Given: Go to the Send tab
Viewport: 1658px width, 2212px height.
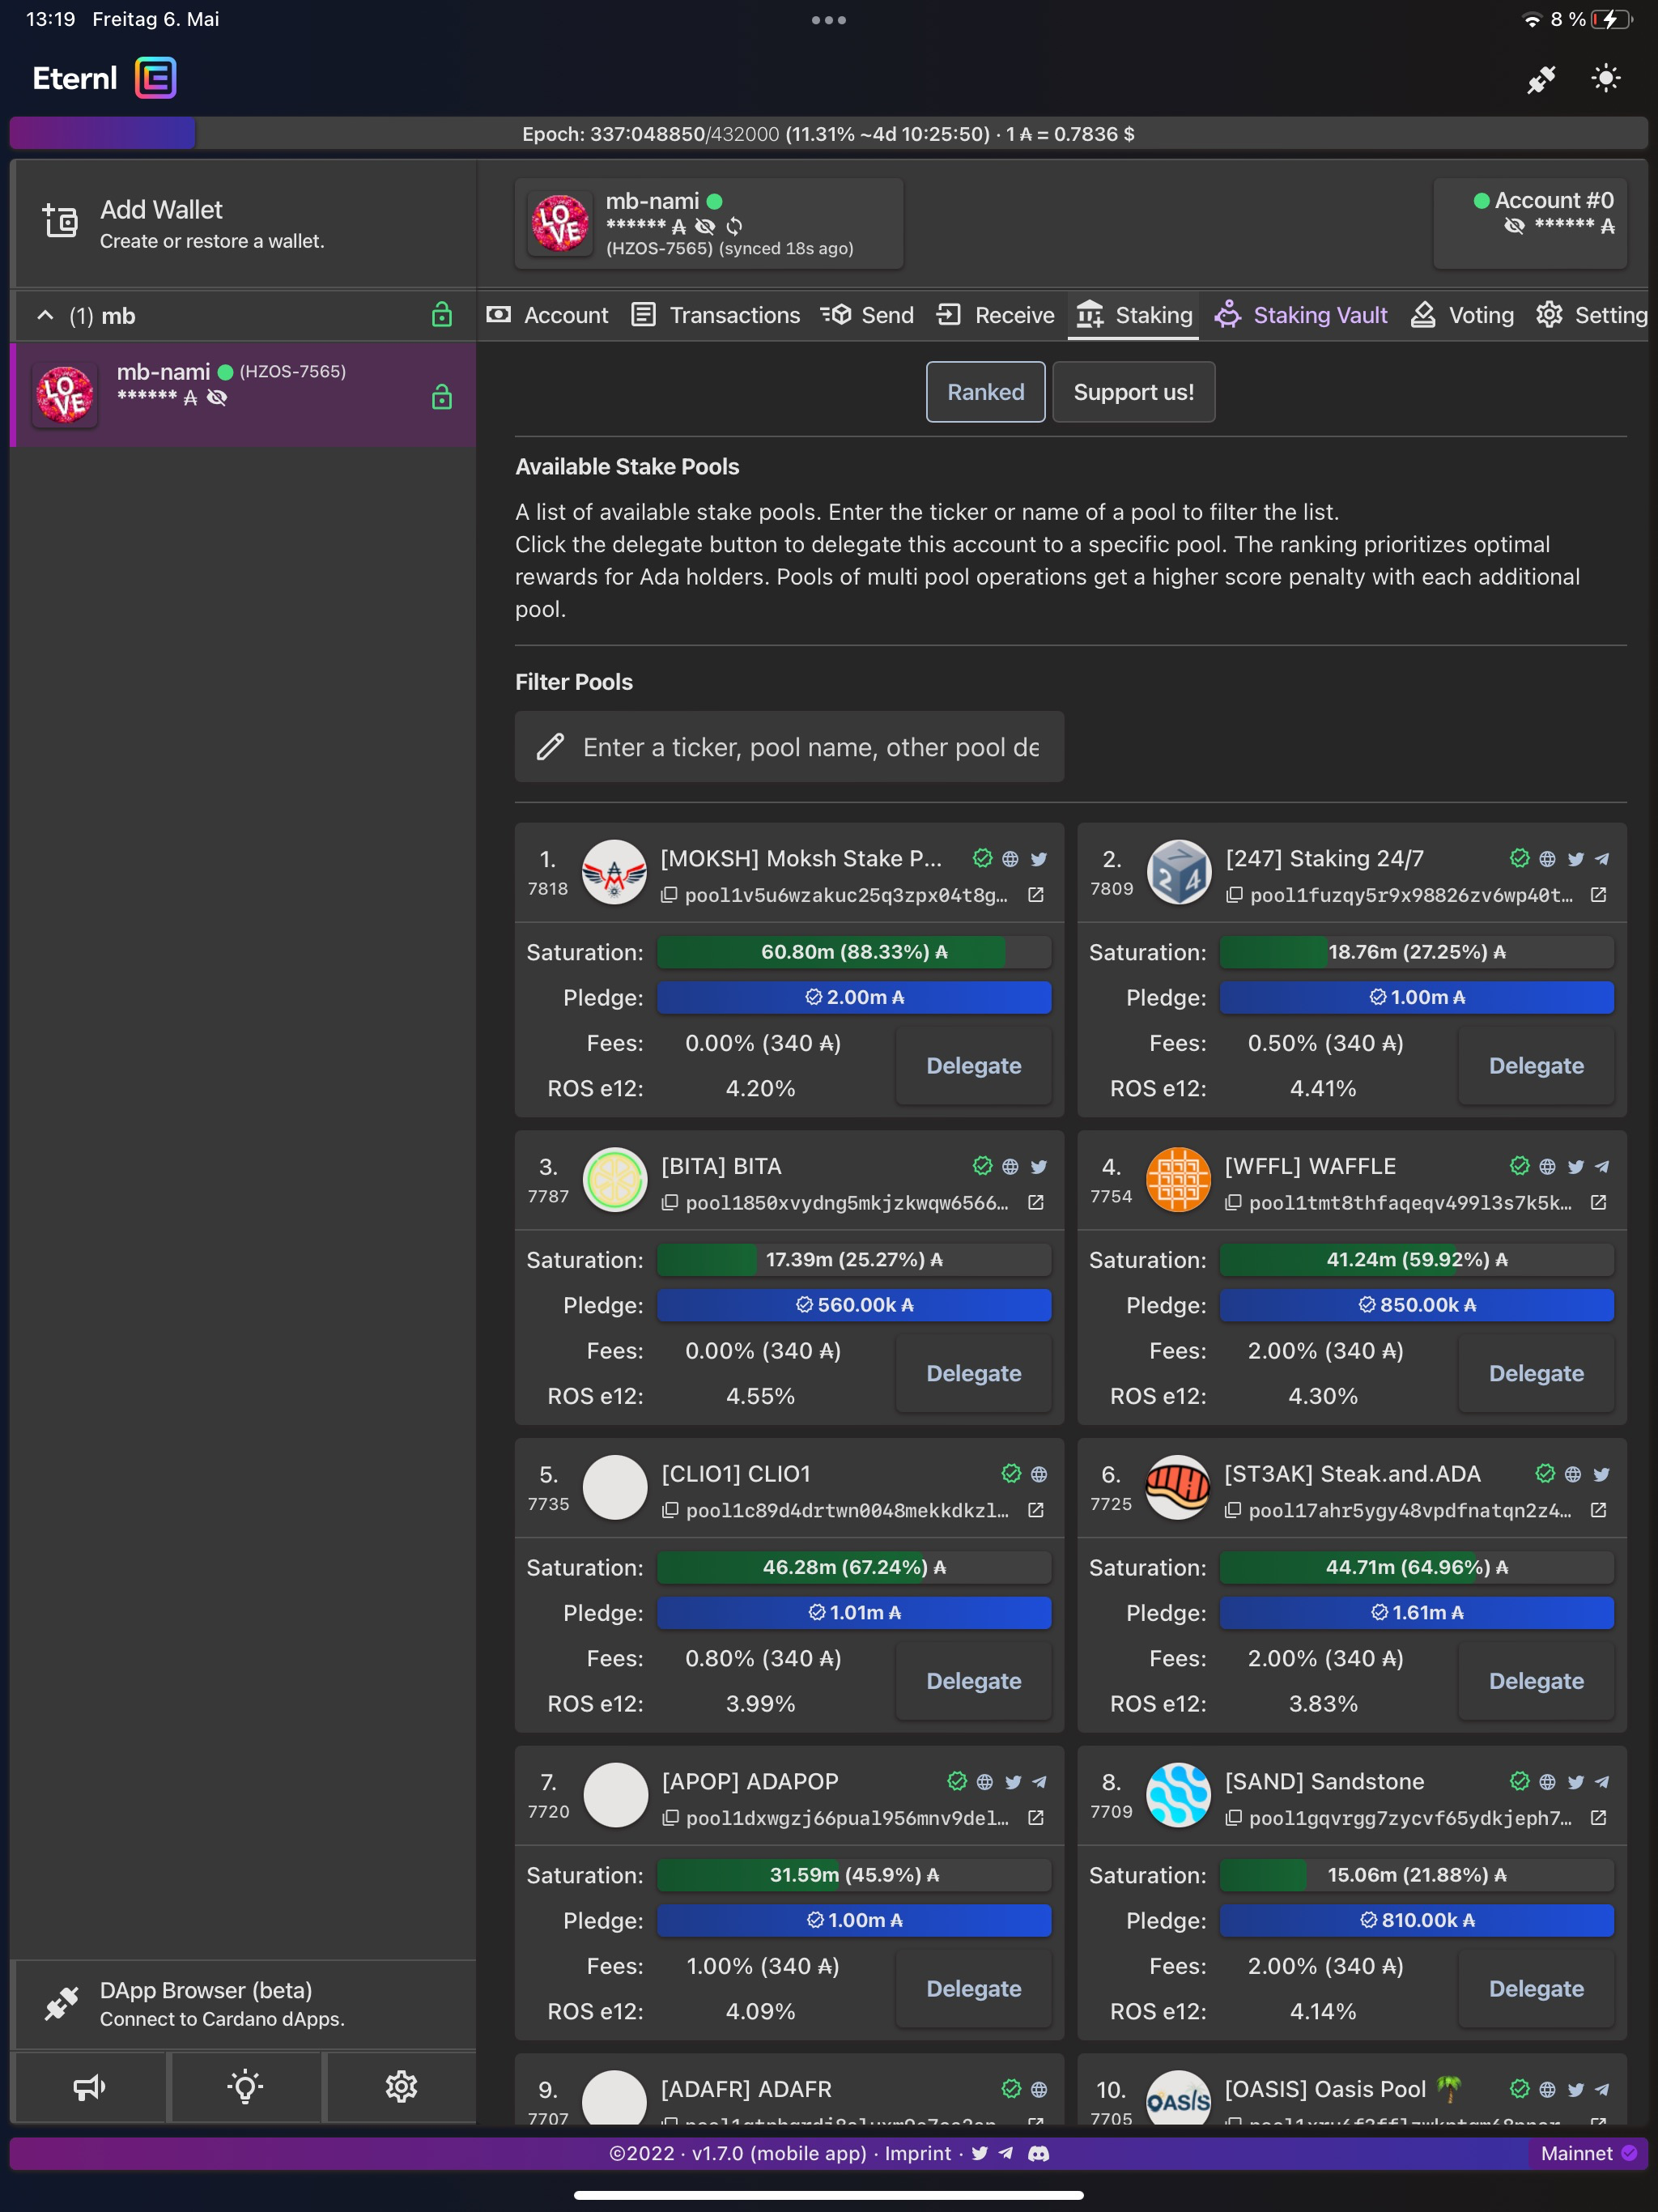Looking at the screenshot, I should [867, 315].
